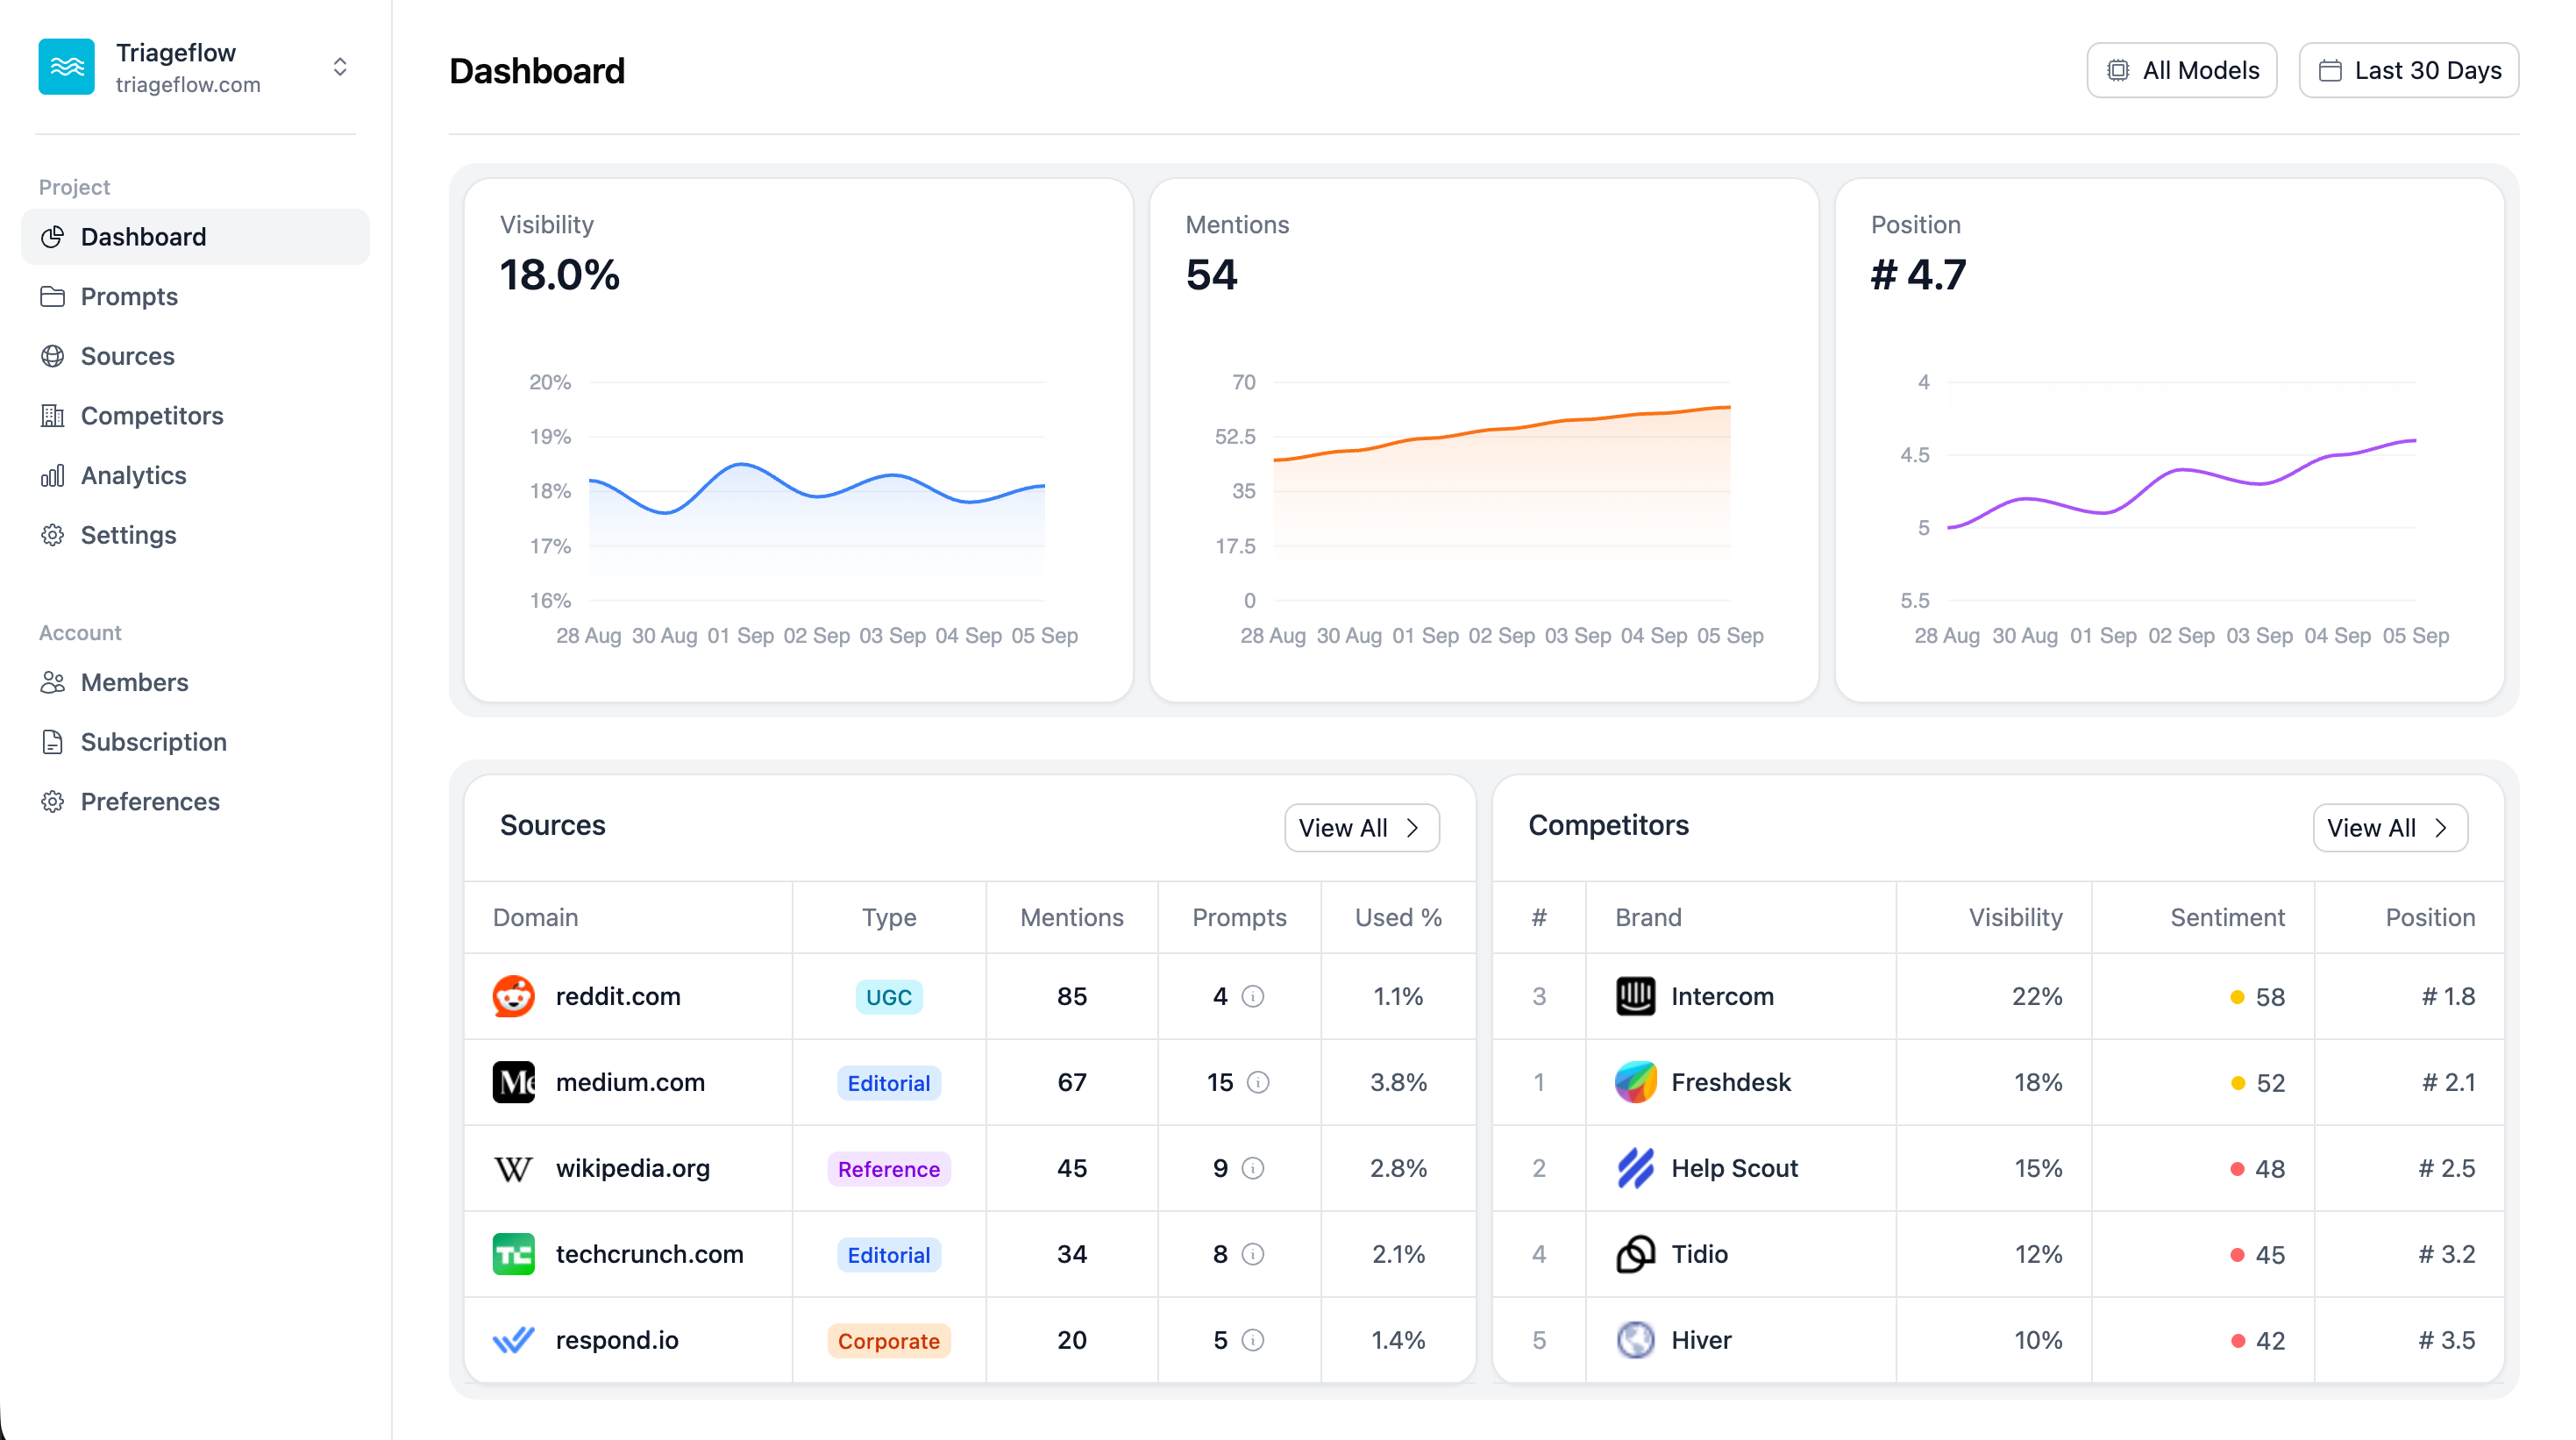Click the Freshdesk brand logo icon
Screen dimensions: 2576x1440
[1635, 1082]
